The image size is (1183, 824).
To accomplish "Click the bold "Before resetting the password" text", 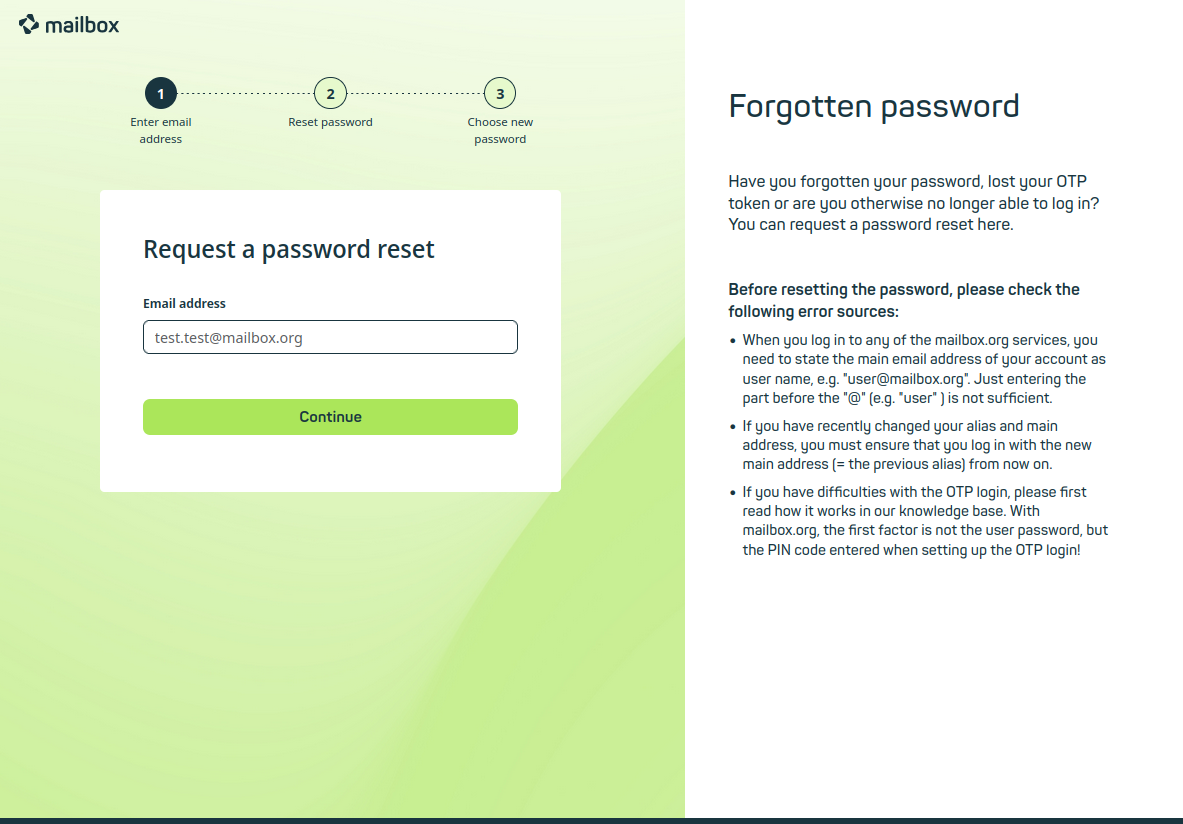I will [903, 300].
